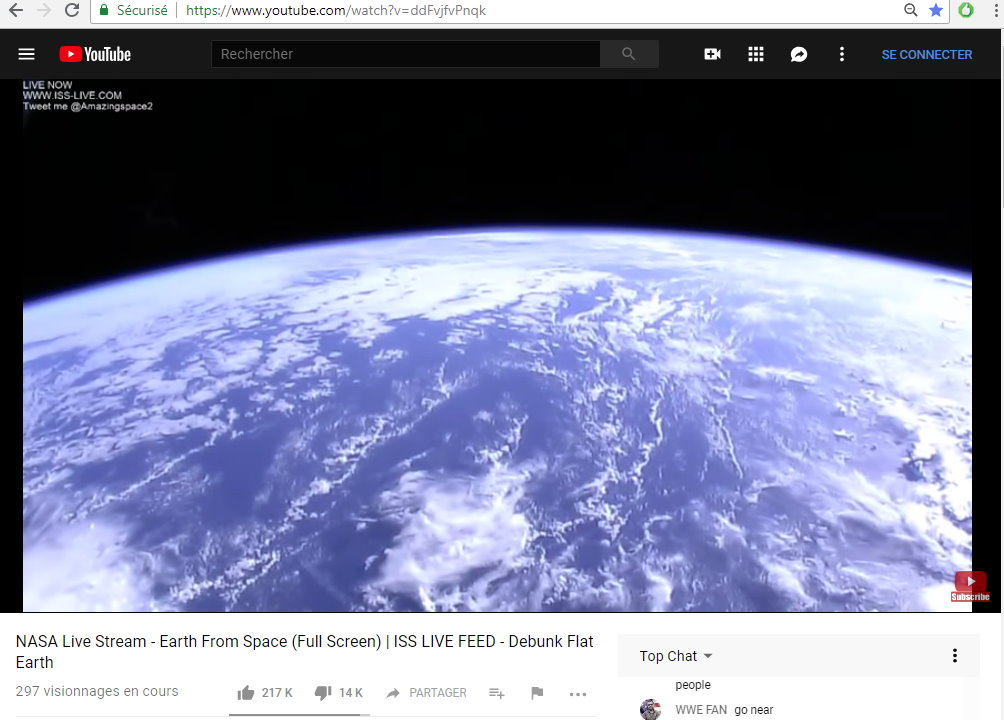The height and width of the screenshot is (720, 1004).
Task: Click the 'go near' chat message
Action: point(754,710)
